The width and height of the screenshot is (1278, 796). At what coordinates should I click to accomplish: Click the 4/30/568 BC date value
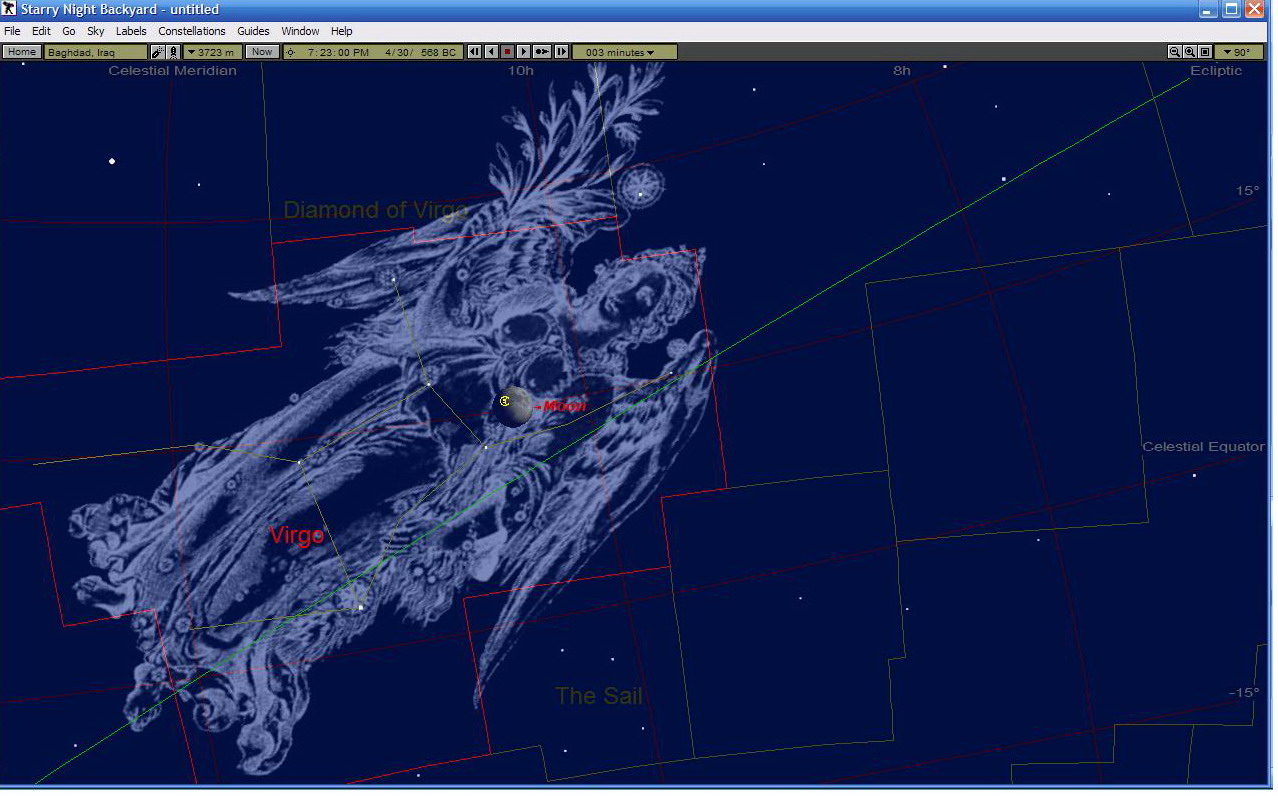click(420, 52)
